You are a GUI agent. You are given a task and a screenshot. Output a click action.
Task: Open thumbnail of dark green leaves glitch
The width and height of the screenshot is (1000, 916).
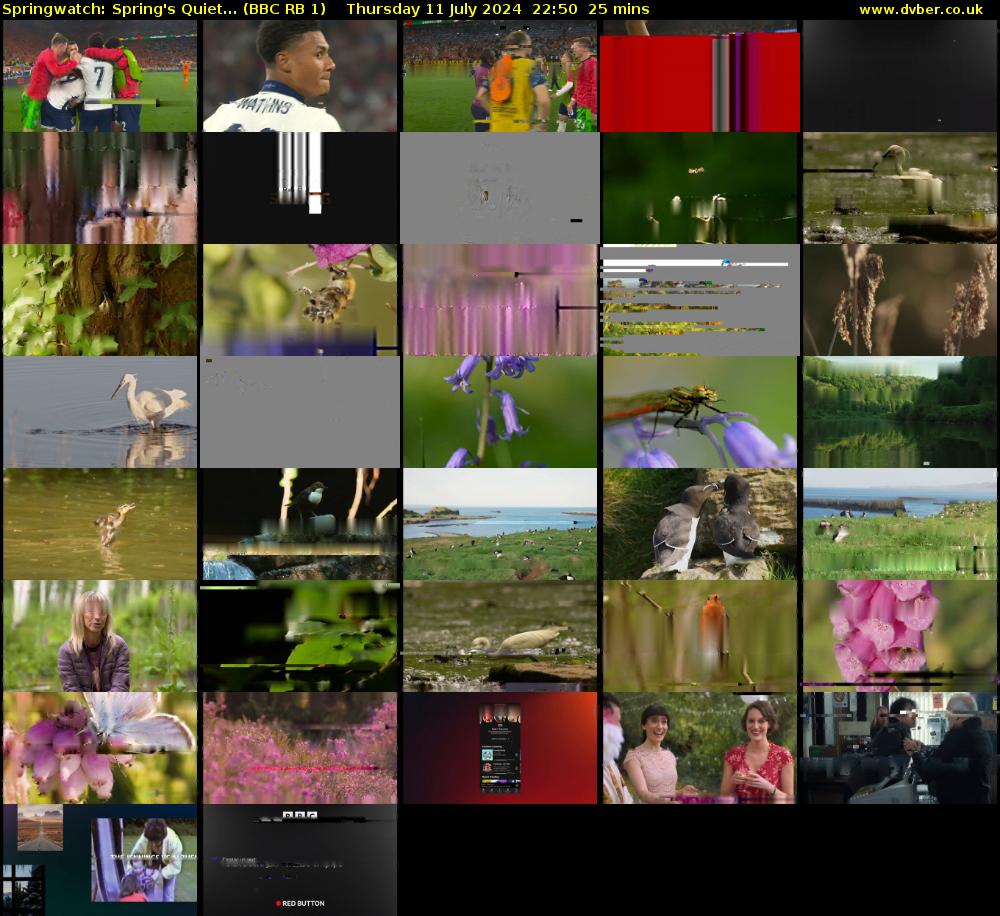click(300, 636)
